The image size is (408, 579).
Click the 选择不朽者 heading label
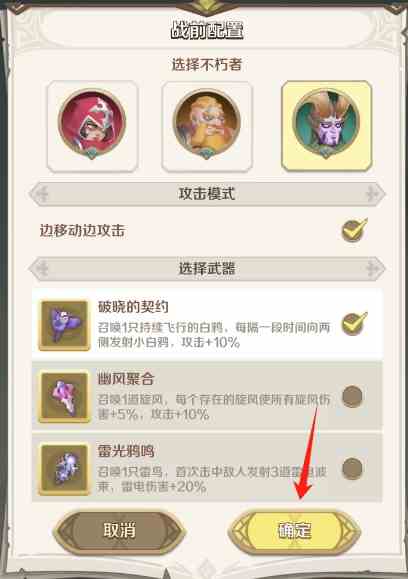(207, 65)
